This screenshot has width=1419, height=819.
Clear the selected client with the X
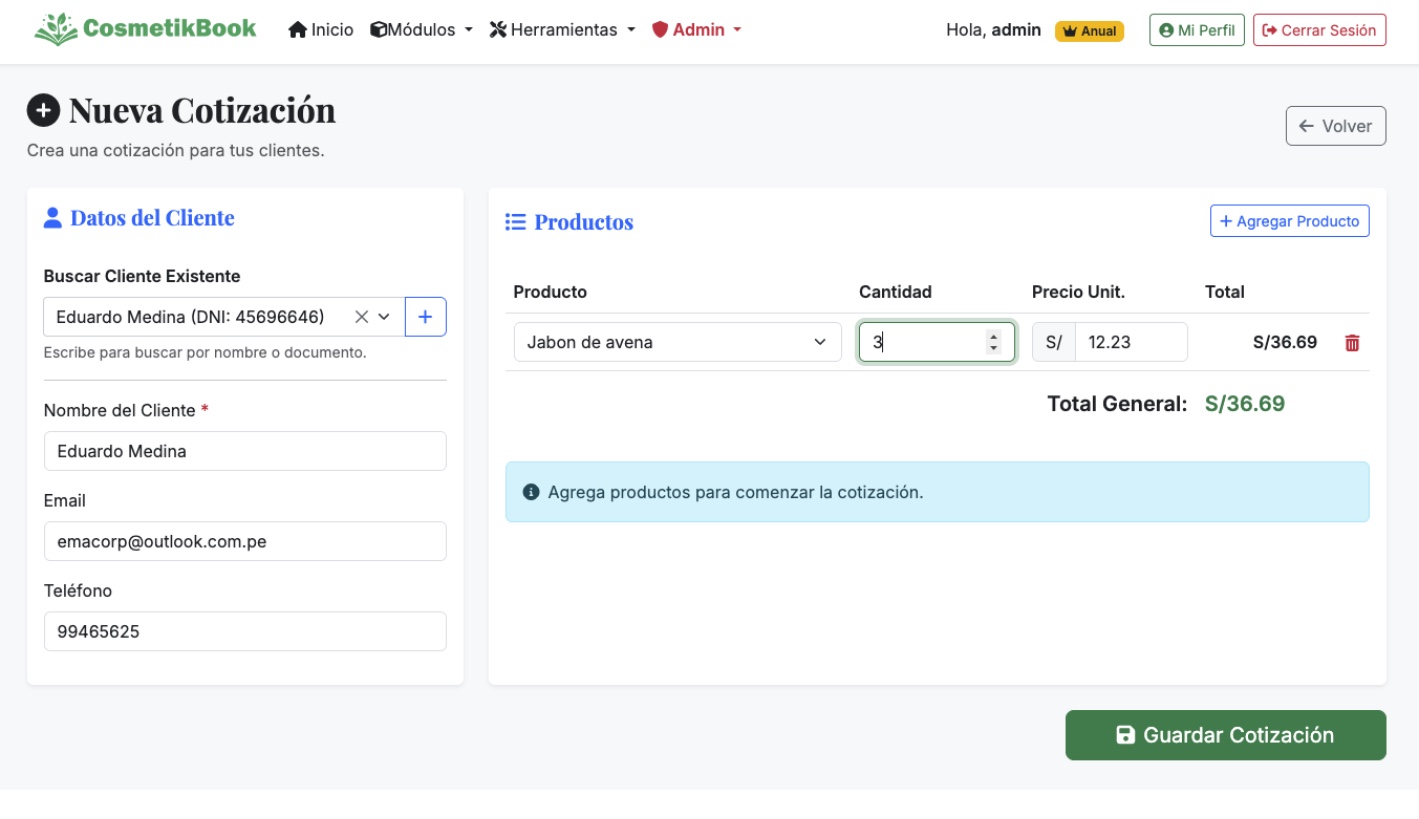click(361, 317)
